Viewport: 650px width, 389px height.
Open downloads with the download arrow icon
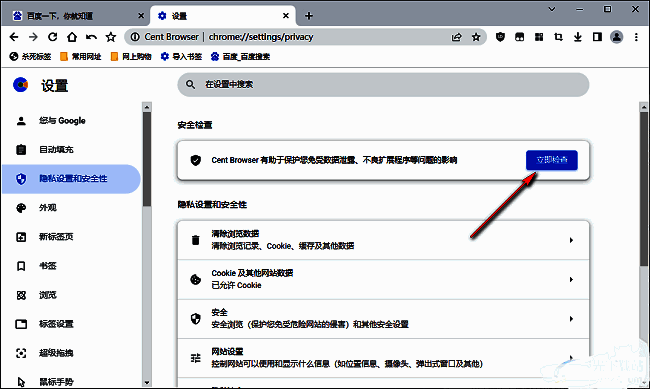577,37
